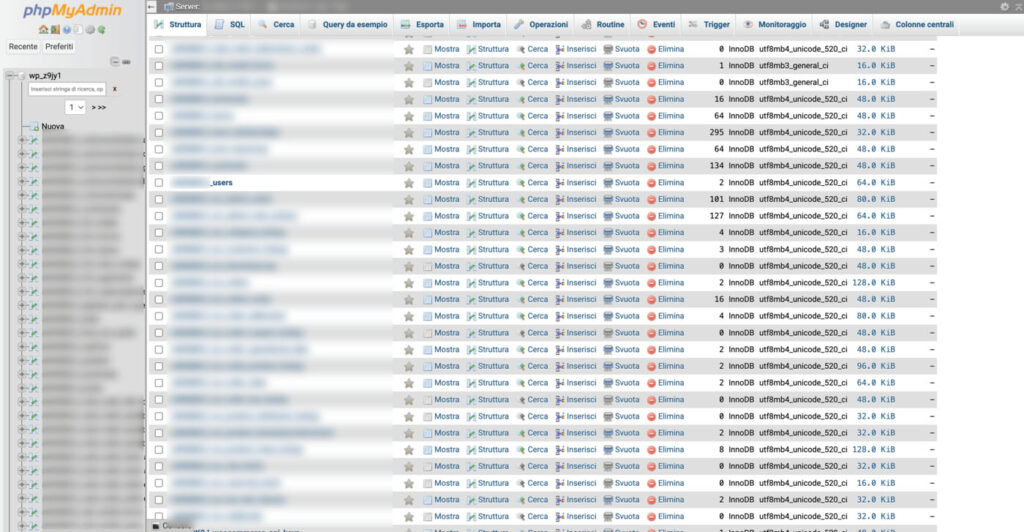Image resolution: width=1024 pixels, height=532 pixels.
Task: Click Mostra on the _users table row
Action: point(441,183)
